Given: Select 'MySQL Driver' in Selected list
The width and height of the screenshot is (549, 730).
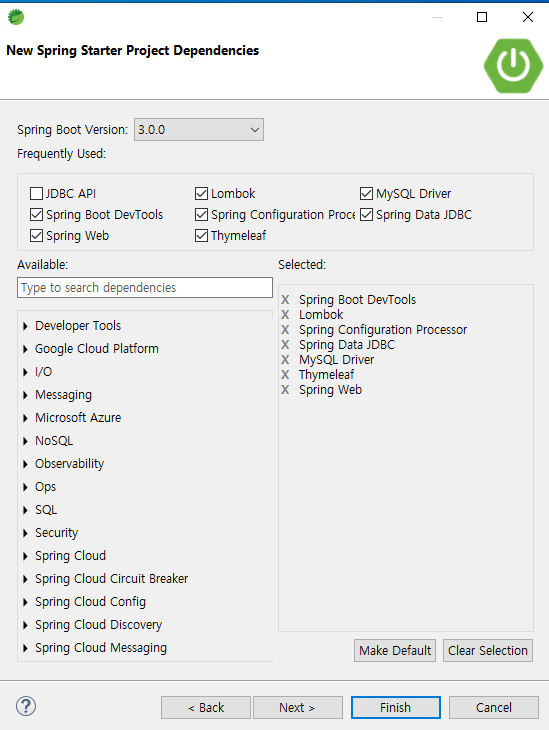Looking at the screenshot, I should click(336, 360).
